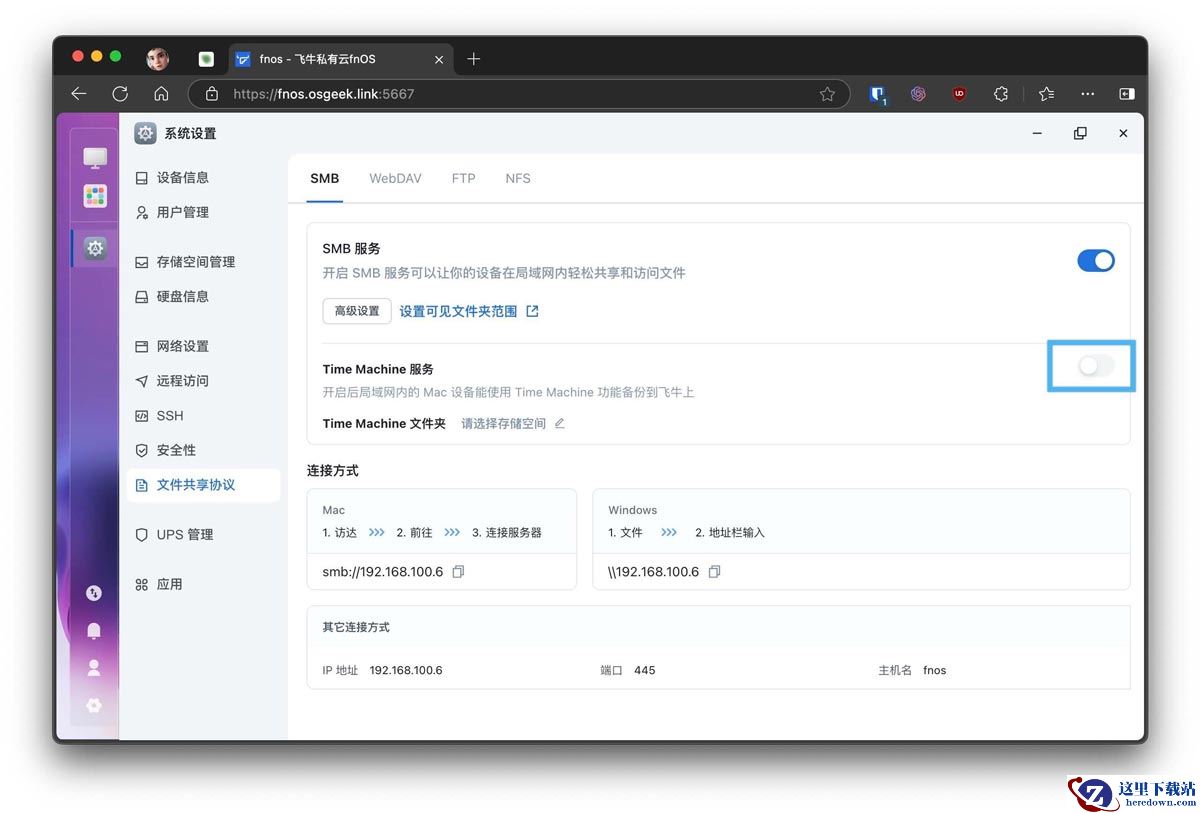This screenshot has width=1200, height=813.
Task: Open the browser more options menu
Action: pyautogui.click(x=1087, y=94)
